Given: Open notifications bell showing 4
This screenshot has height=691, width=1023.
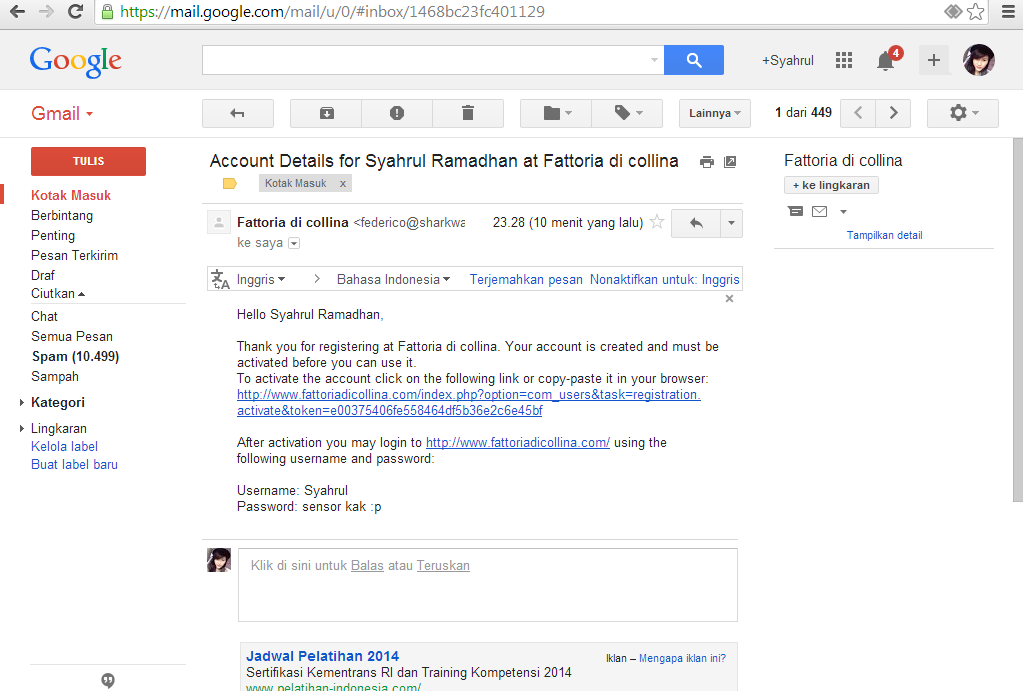Looking at the screenshot, I should (886, 60).
